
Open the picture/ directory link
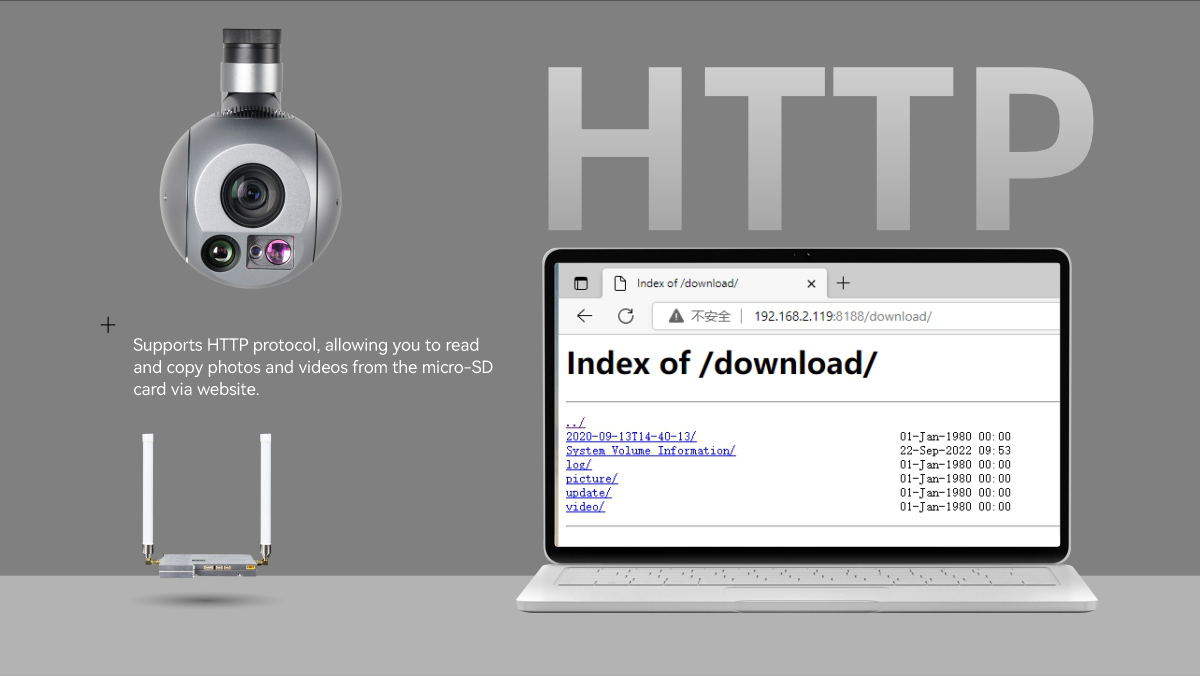591,479
